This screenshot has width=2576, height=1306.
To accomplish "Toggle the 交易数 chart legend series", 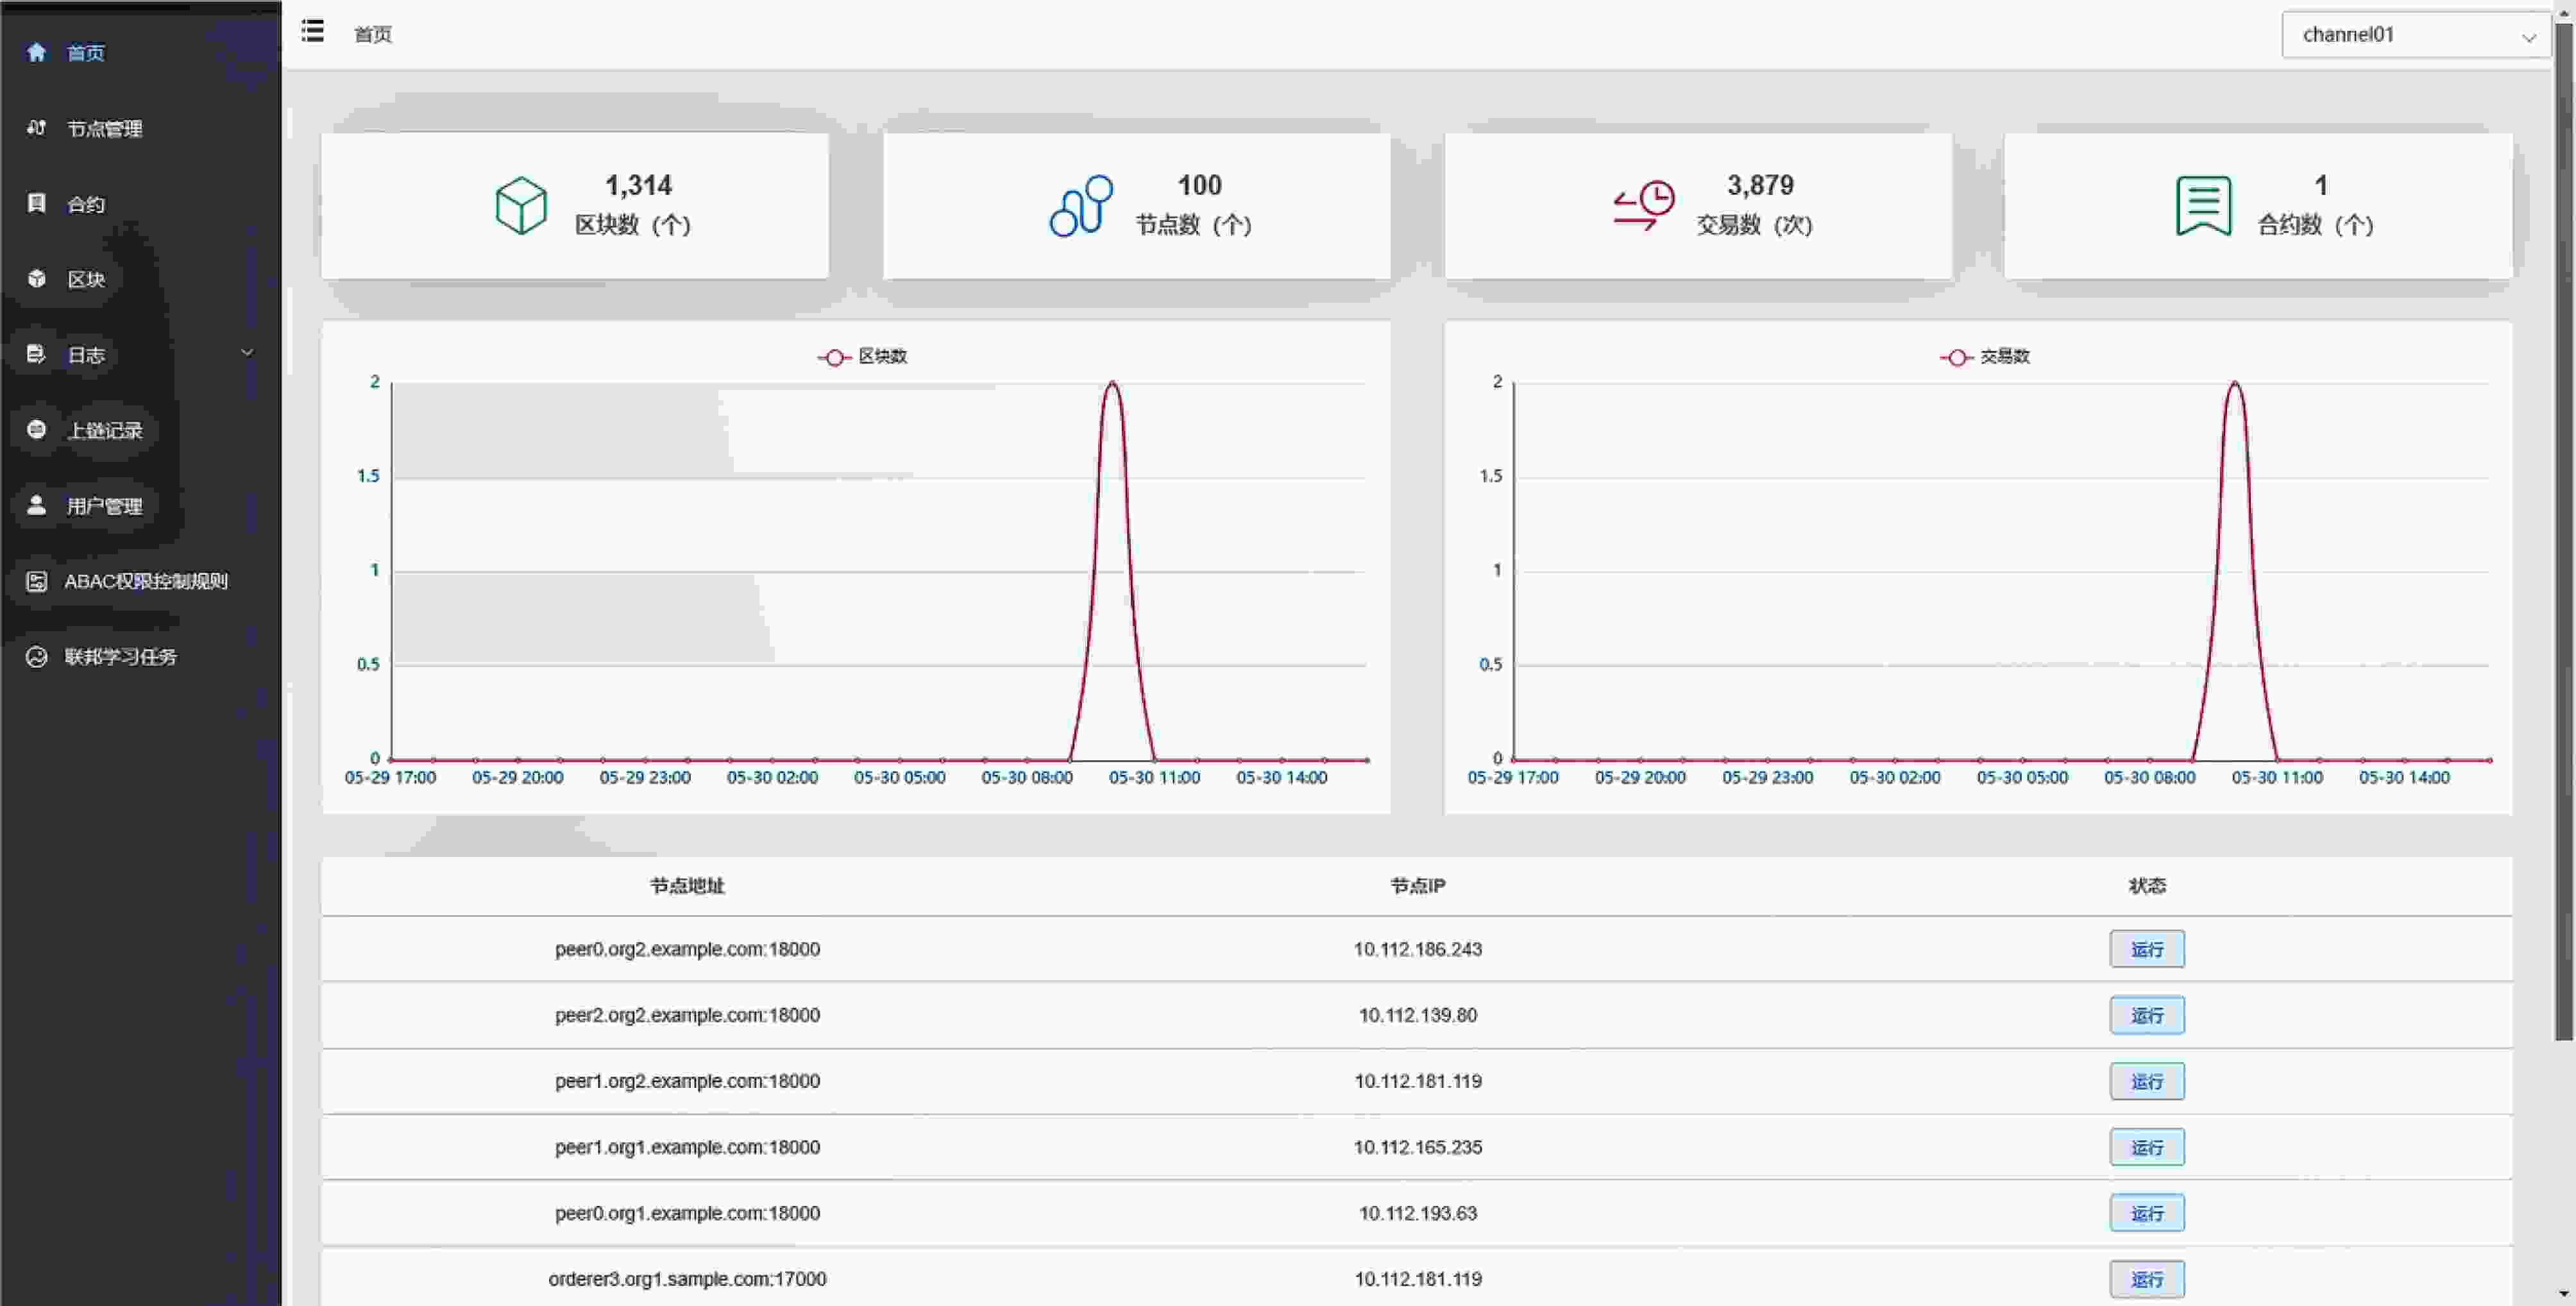I will pos(1985,357).
